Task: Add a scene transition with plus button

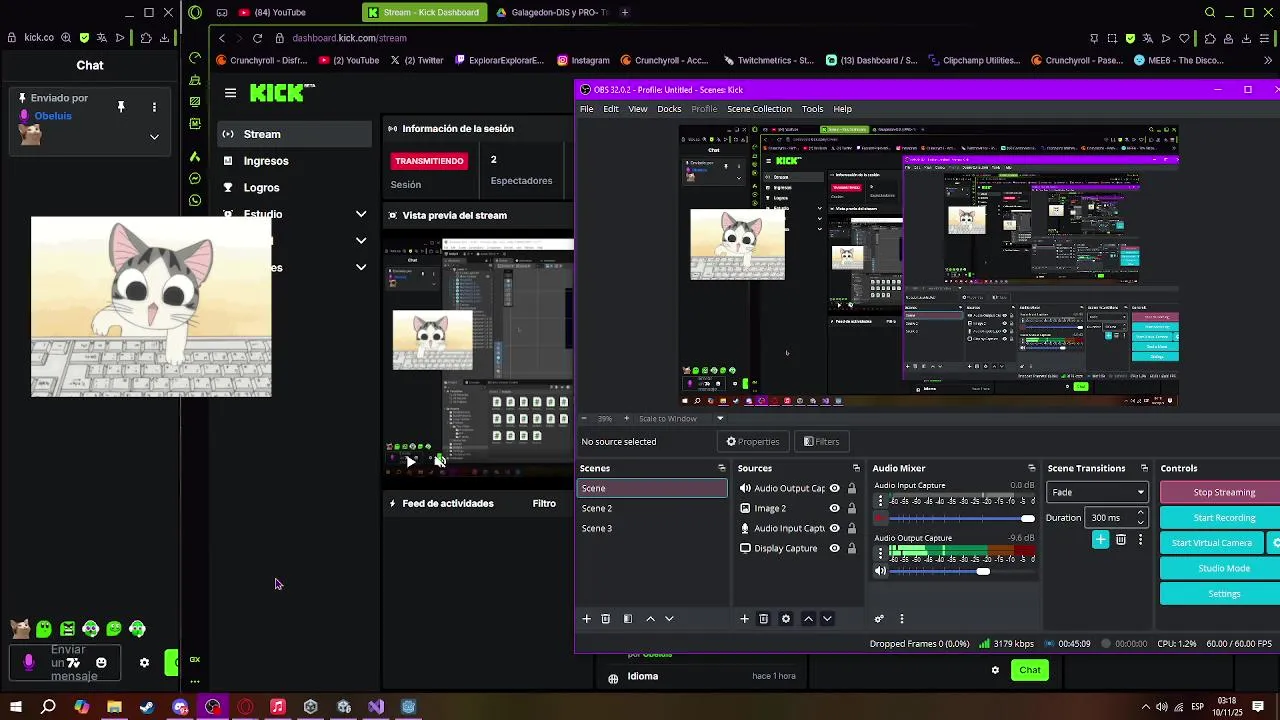Action: (x=1100, y=540)
